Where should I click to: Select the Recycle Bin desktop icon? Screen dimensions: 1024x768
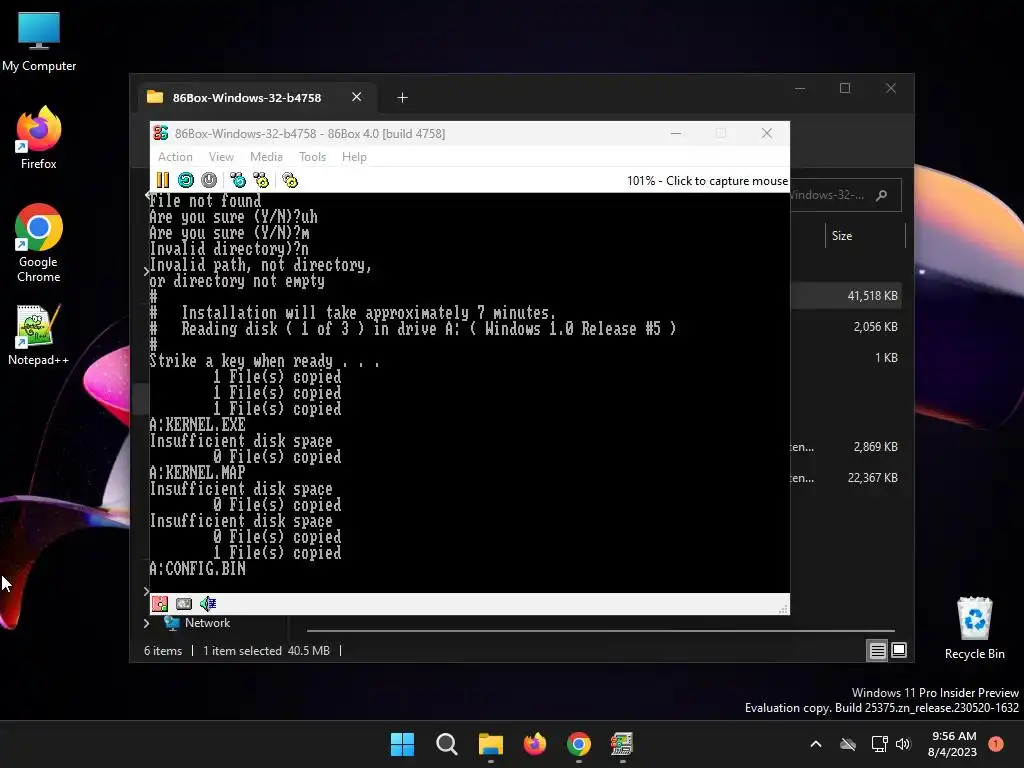974,628
